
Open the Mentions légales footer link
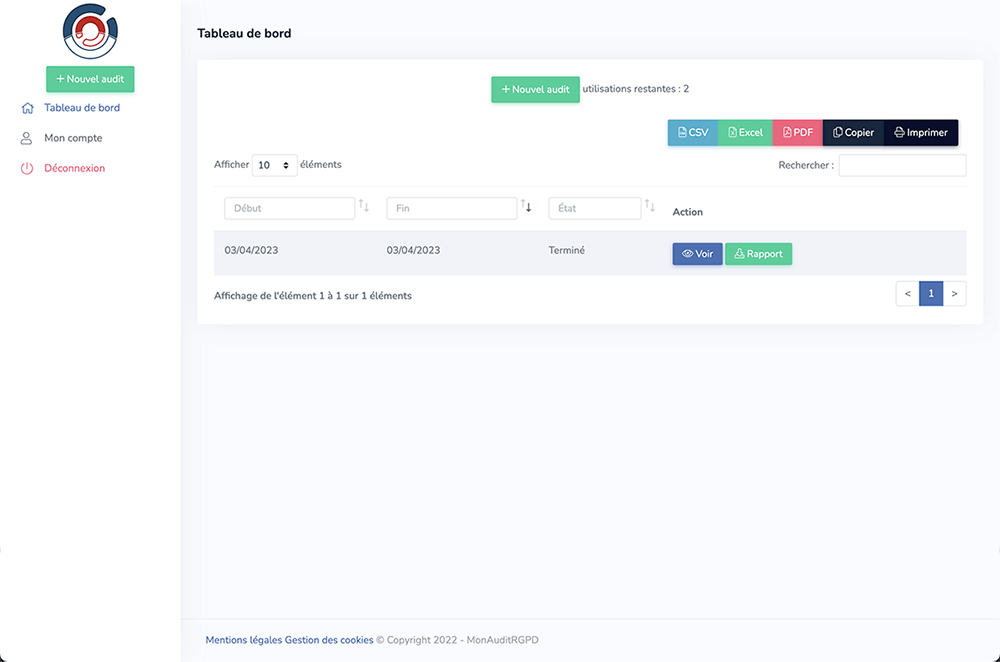pos(243,640)
